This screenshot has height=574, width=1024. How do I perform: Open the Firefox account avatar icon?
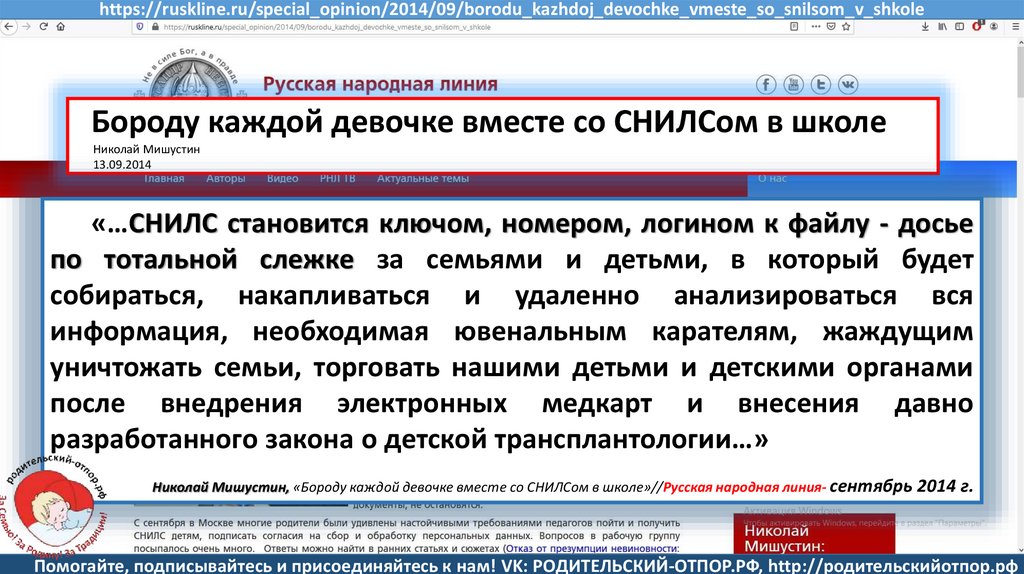pos(994,27)
